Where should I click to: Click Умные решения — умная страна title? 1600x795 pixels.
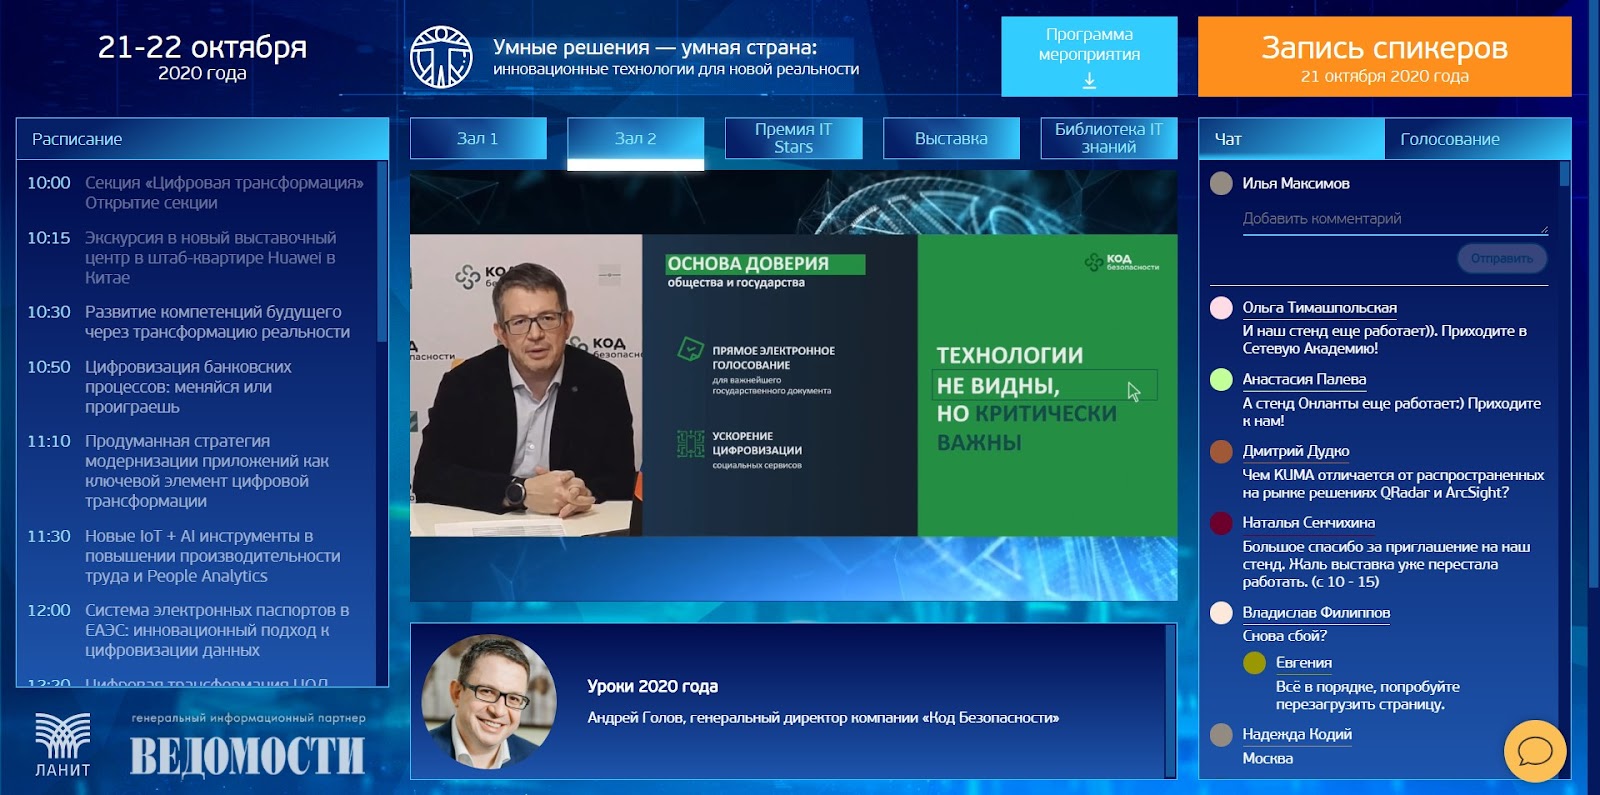pos(655,47)
